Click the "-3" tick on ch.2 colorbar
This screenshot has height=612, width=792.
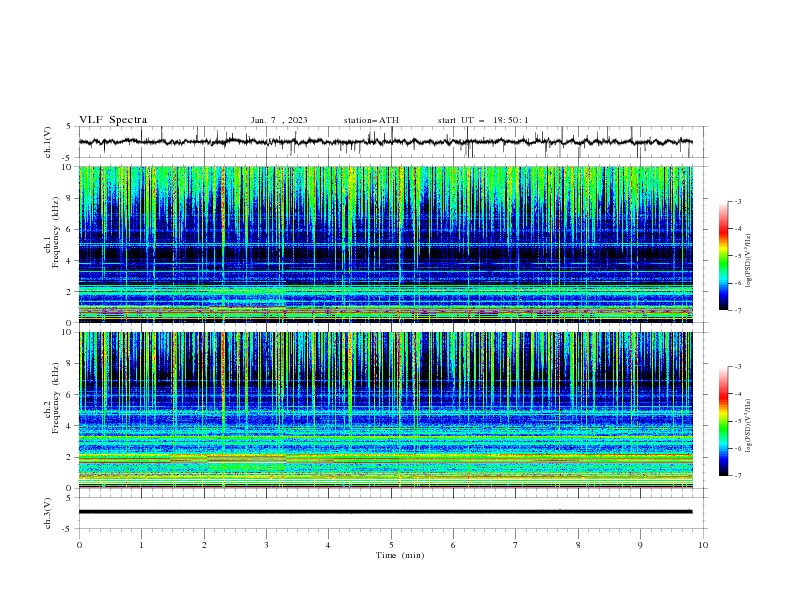click(738, 367)
